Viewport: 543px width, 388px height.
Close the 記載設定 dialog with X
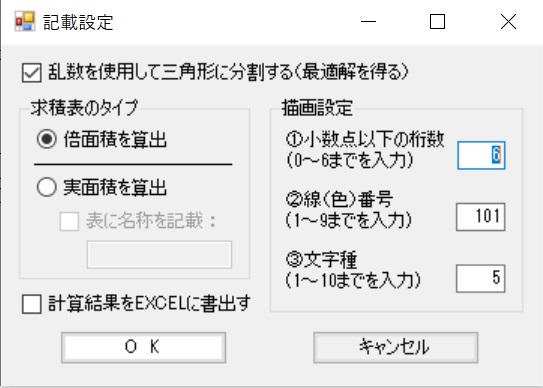(x=508, y=22)
